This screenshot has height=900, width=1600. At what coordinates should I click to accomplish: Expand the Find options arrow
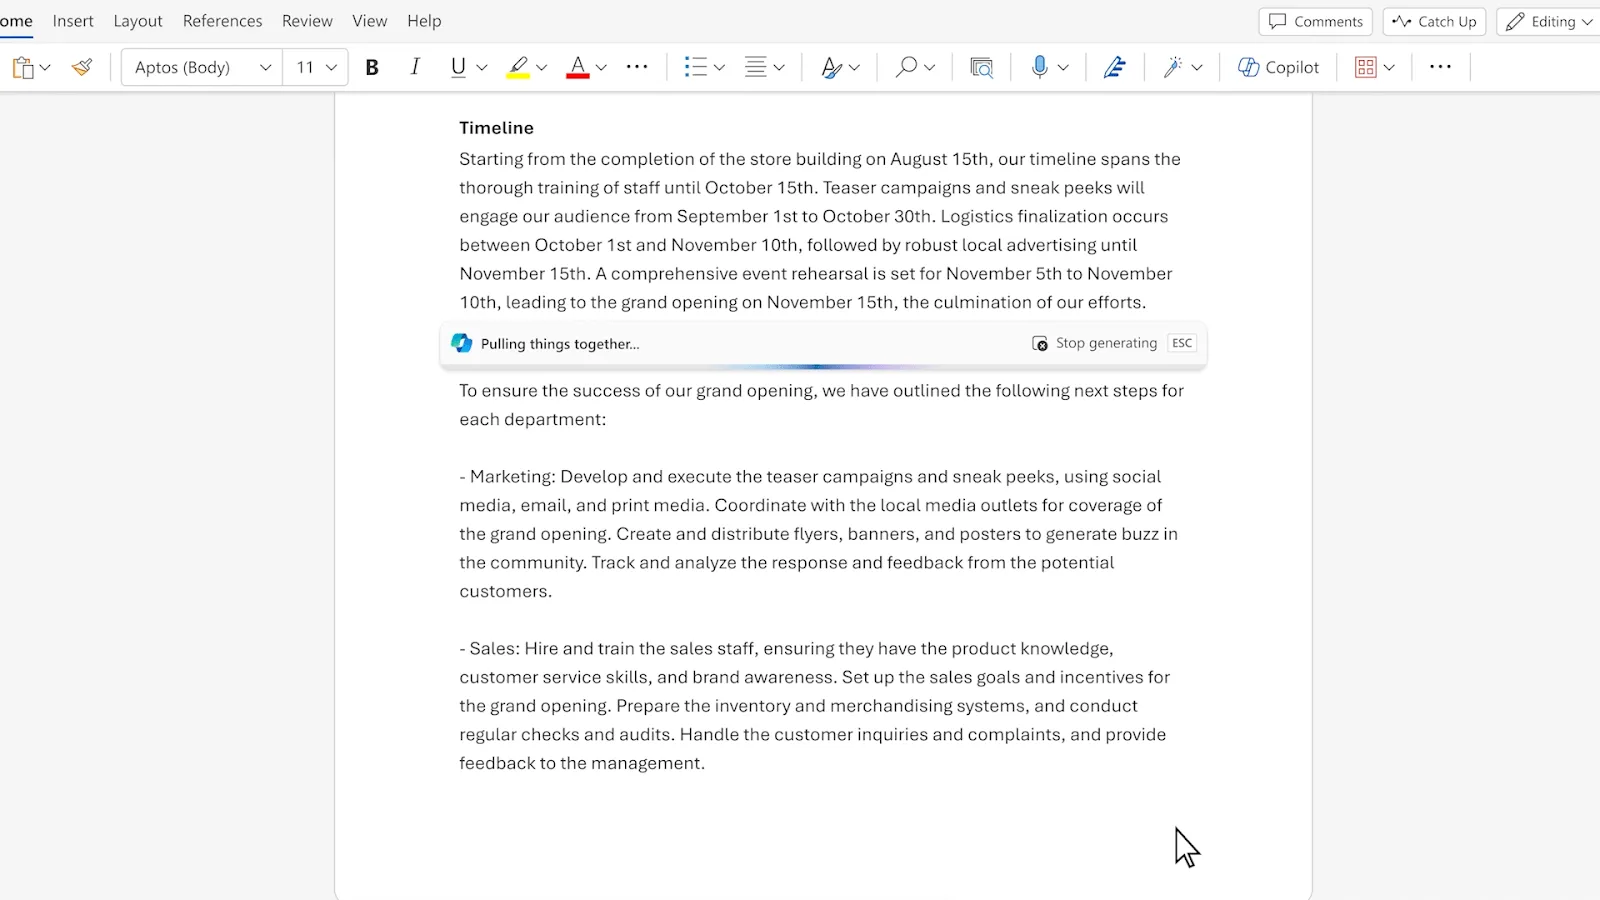tap(930, 67)
